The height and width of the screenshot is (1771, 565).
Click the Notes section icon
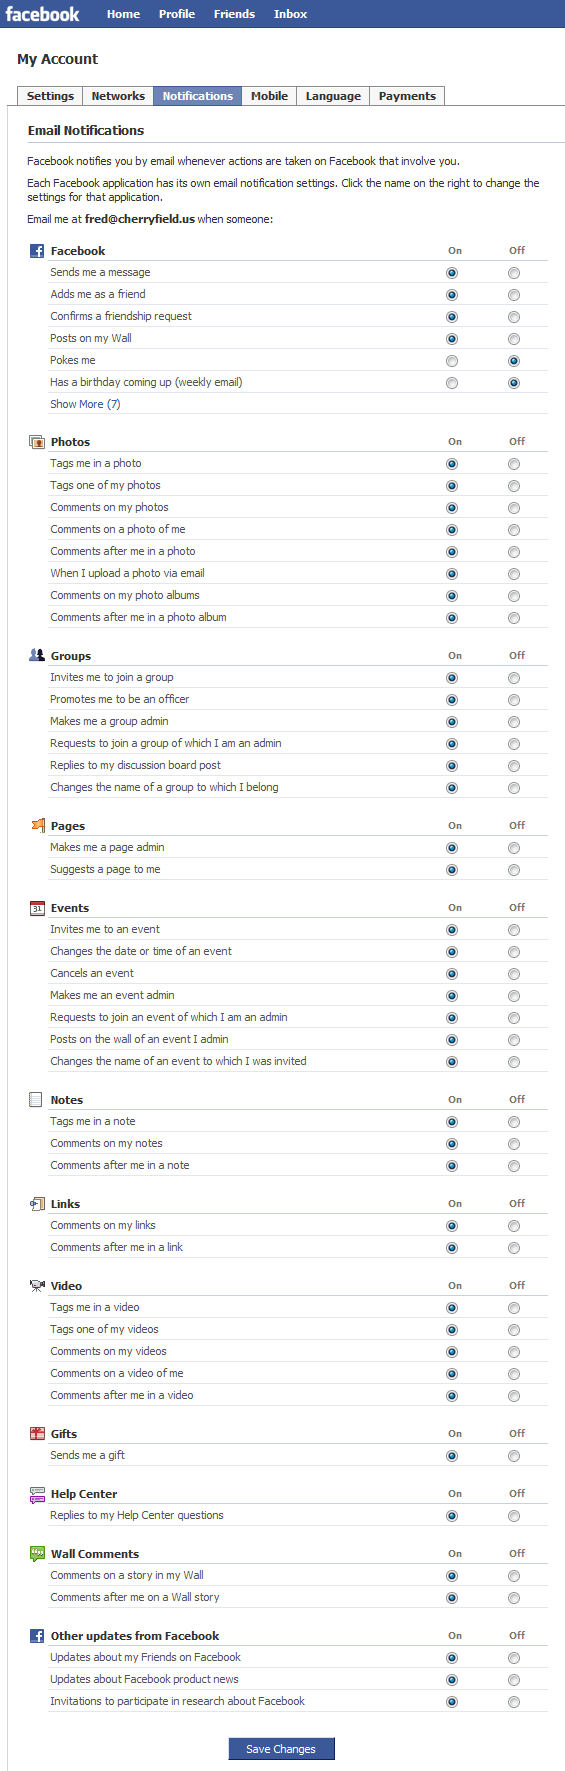tap(37, 1099)
